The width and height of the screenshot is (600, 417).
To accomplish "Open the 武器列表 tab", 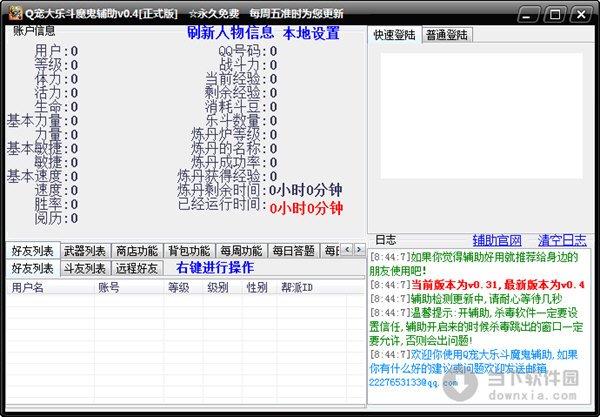I will pyautogui.click(x=84, y=250).
